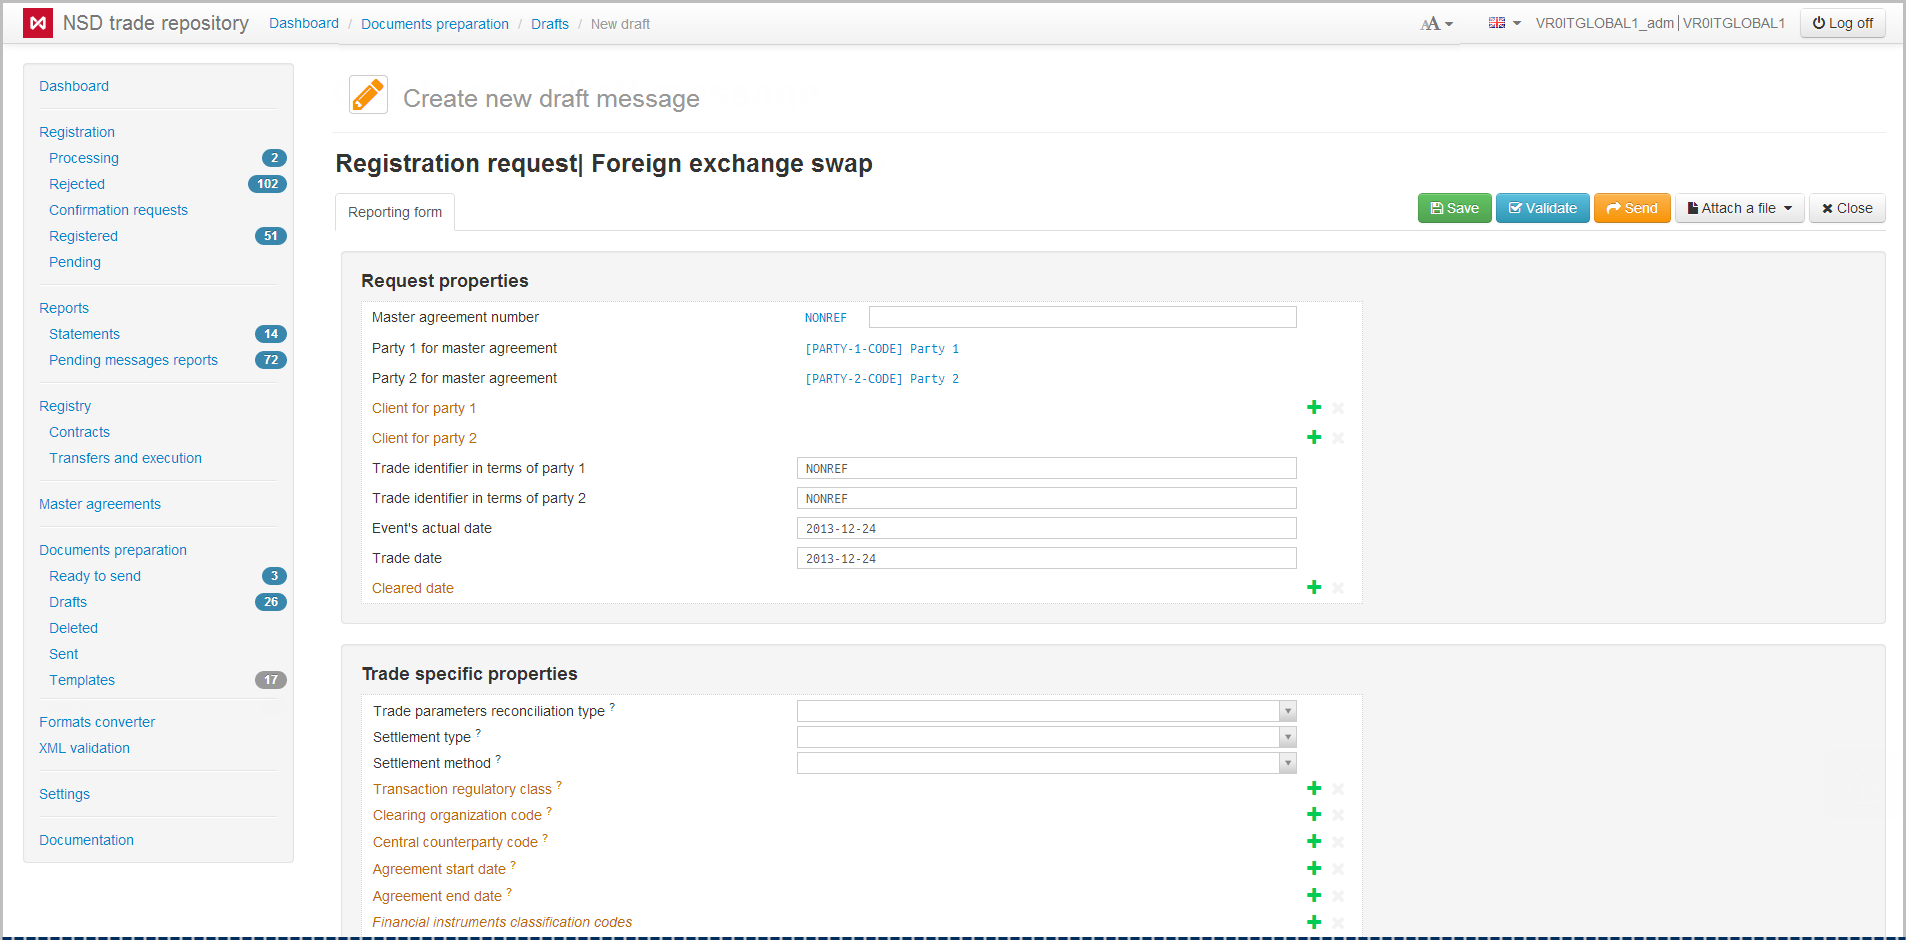
Task: Open Drafts in the sidebar
Action: point(68,602)
